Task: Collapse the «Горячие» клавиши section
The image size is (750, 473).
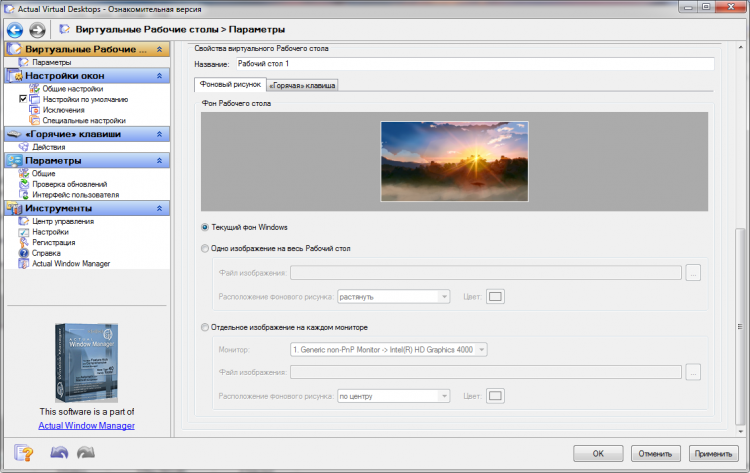Action: pos(160,134)
